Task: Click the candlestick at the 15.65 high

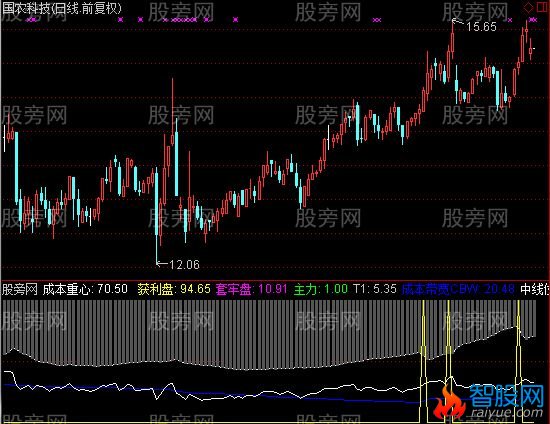Action: click(x=452, y=39)
